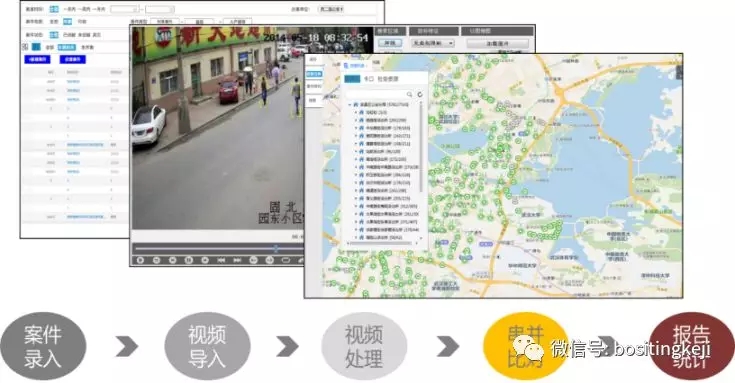Click the previous track icon in video controls

coord(221,260)
